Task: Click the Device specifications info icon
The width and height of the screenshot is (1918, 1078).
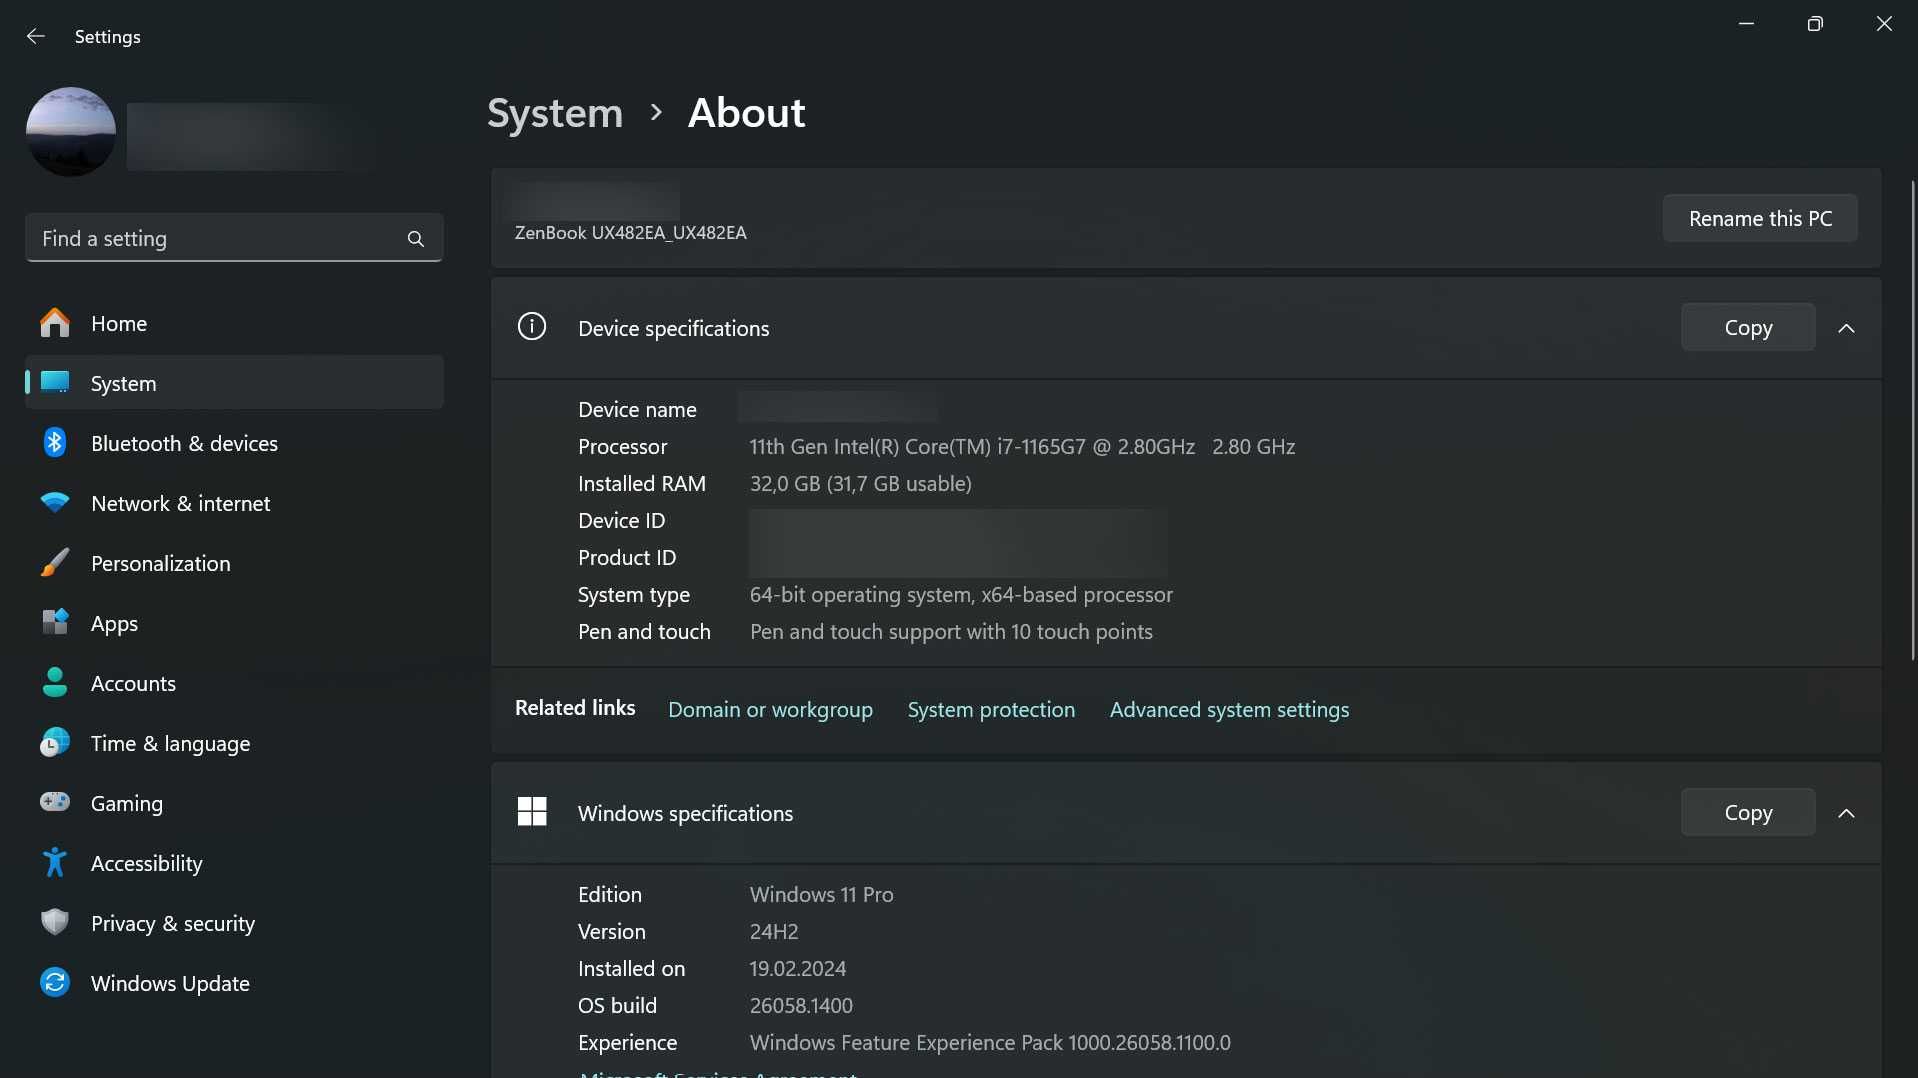Action: coord(532,327)
